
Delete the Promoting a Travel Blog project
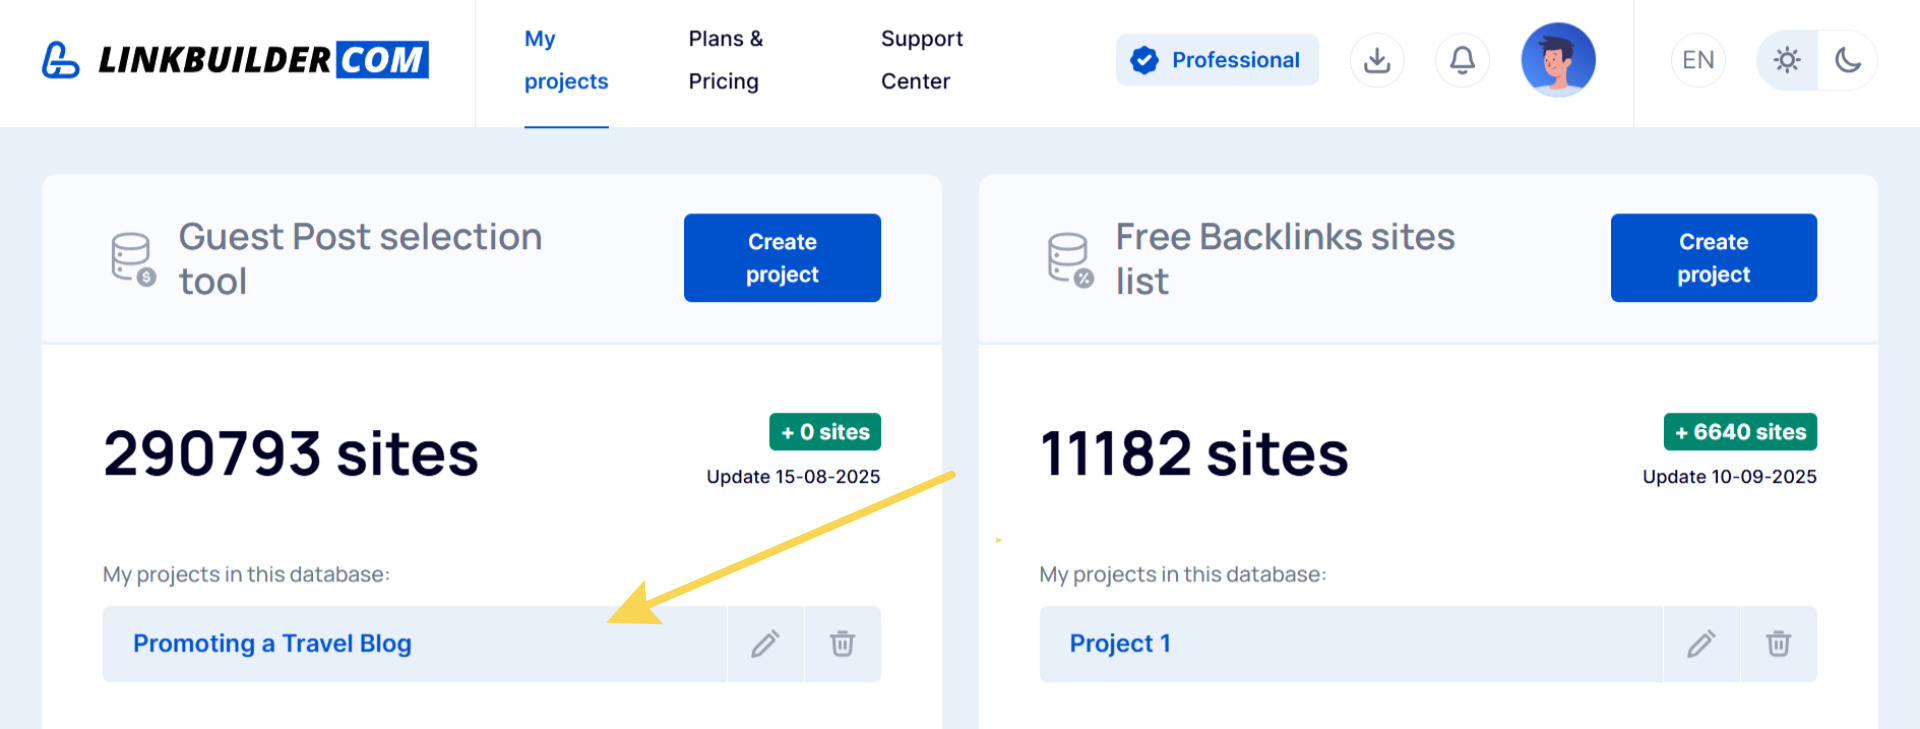(x=842, y=644)
